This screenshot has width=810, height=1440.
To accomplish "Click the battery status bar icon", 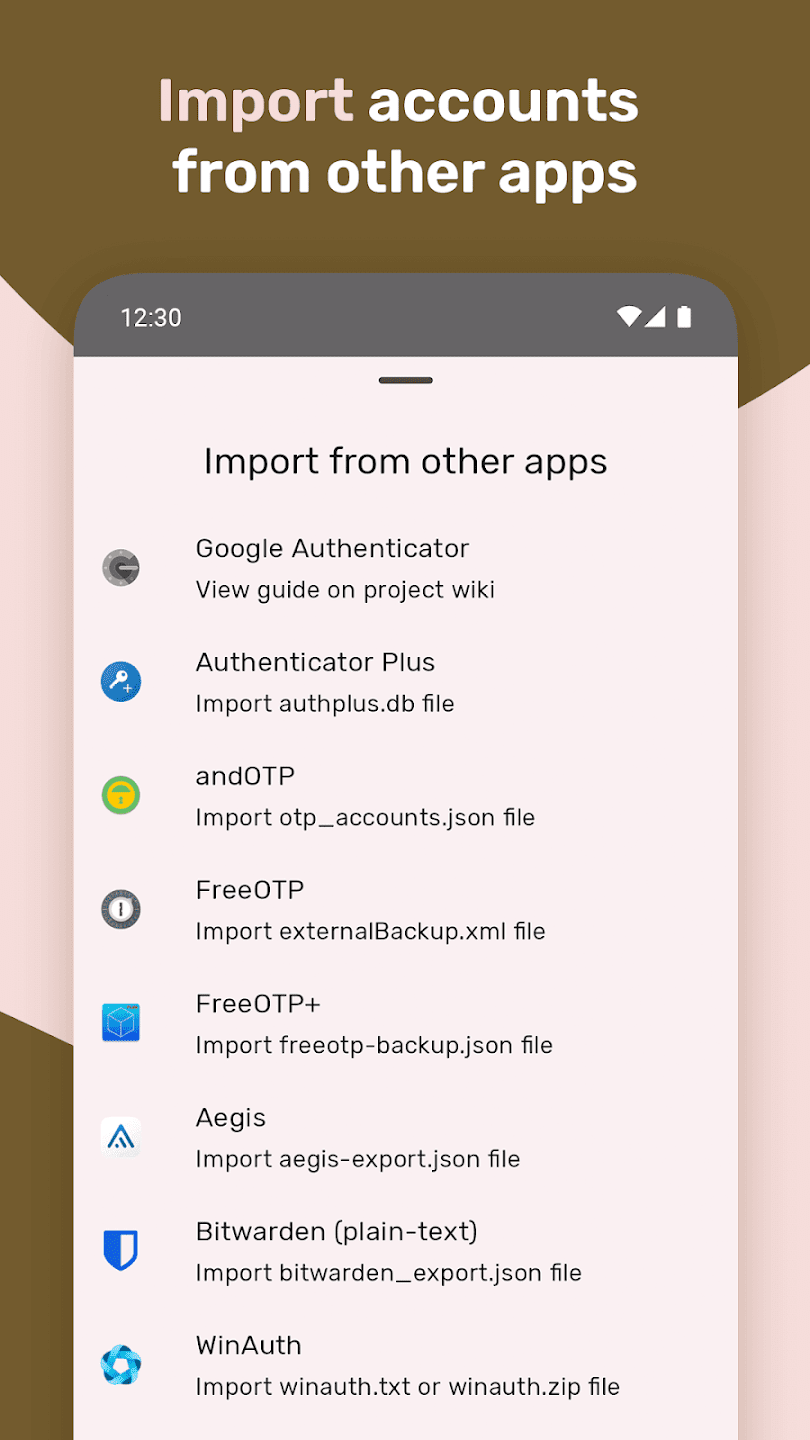I will pyautogui.click(x=684, y=317).
